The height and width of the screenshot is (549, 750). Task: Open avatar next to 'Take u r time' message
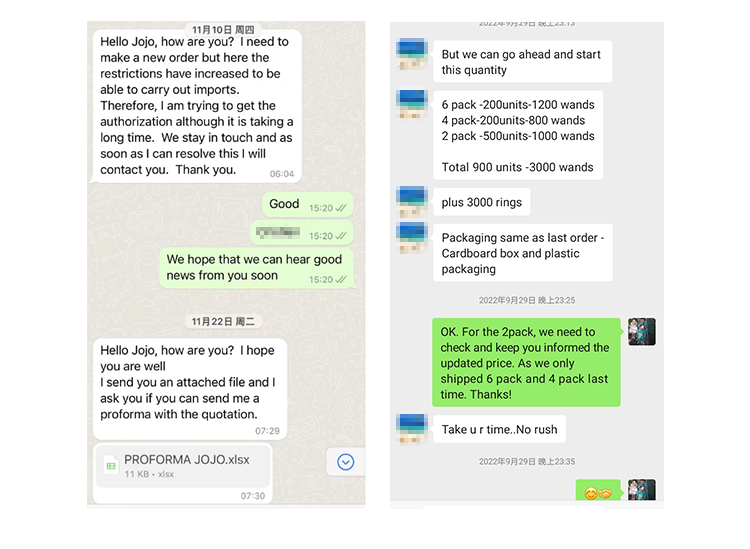tap(411, 429)
